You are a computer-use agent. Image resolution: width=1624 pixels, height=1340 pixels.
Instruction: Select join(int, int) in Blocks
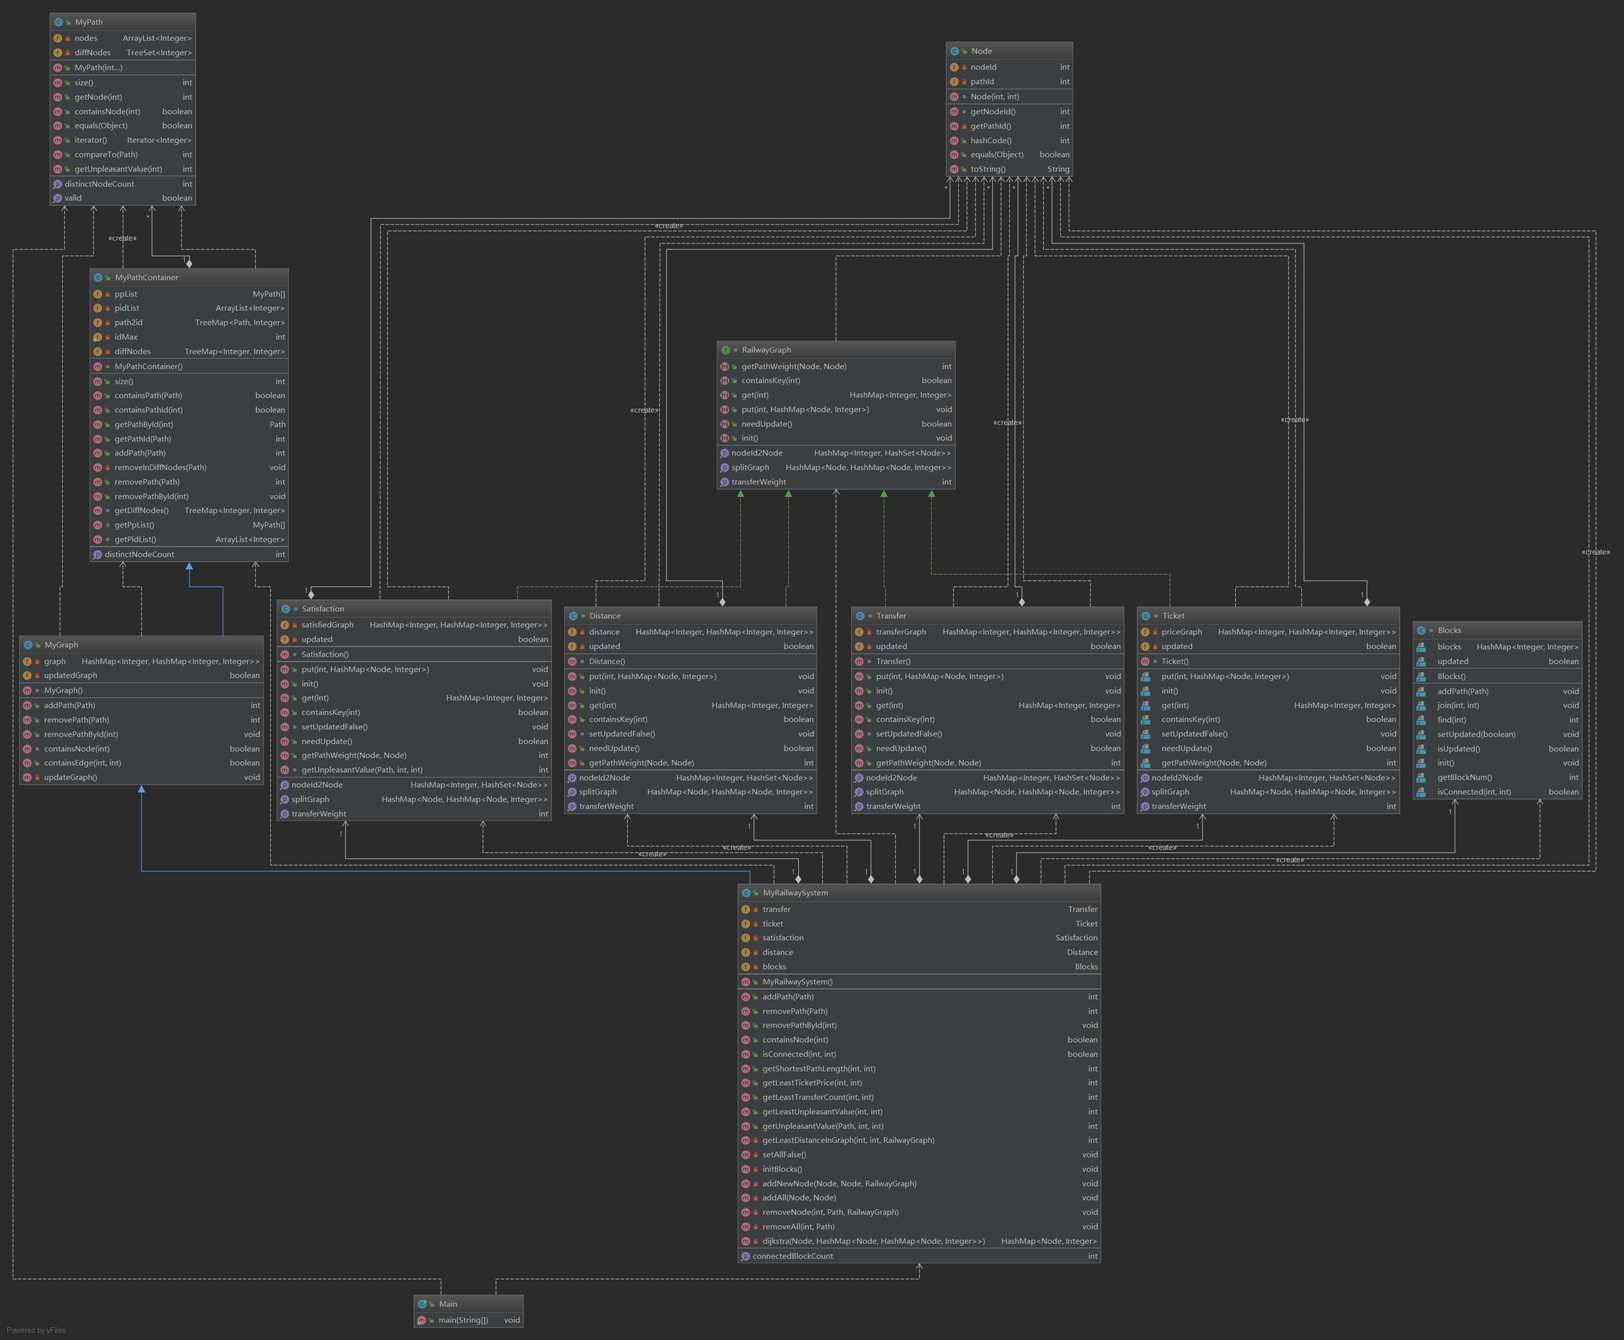coord(1458,706)
